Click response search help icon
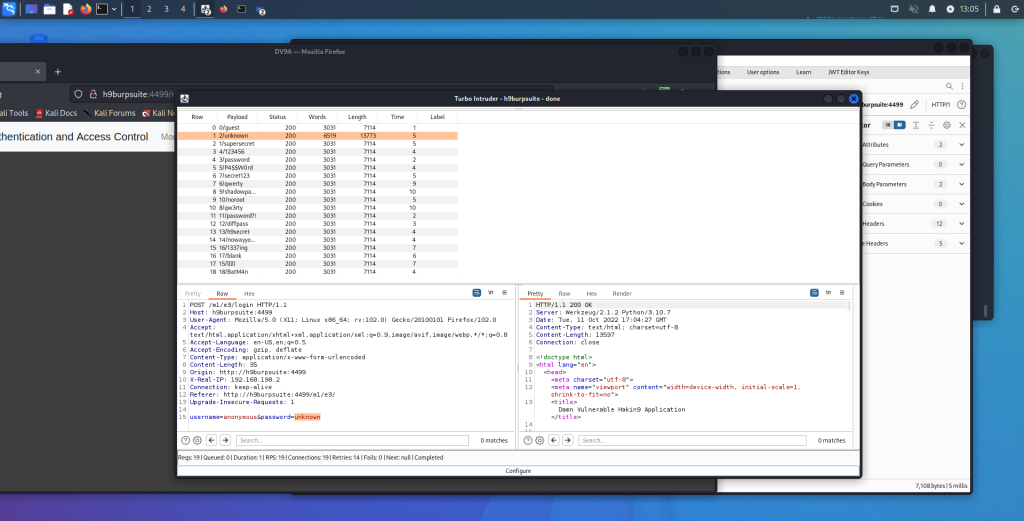Viewport: 1024px width, 521px height. tap(528, 441)
